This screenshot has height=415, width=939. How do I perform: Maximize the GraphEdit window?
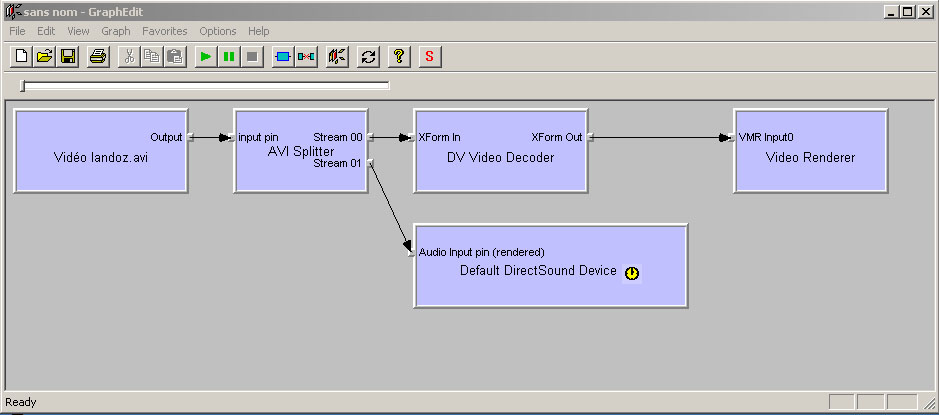coord(908,11)
